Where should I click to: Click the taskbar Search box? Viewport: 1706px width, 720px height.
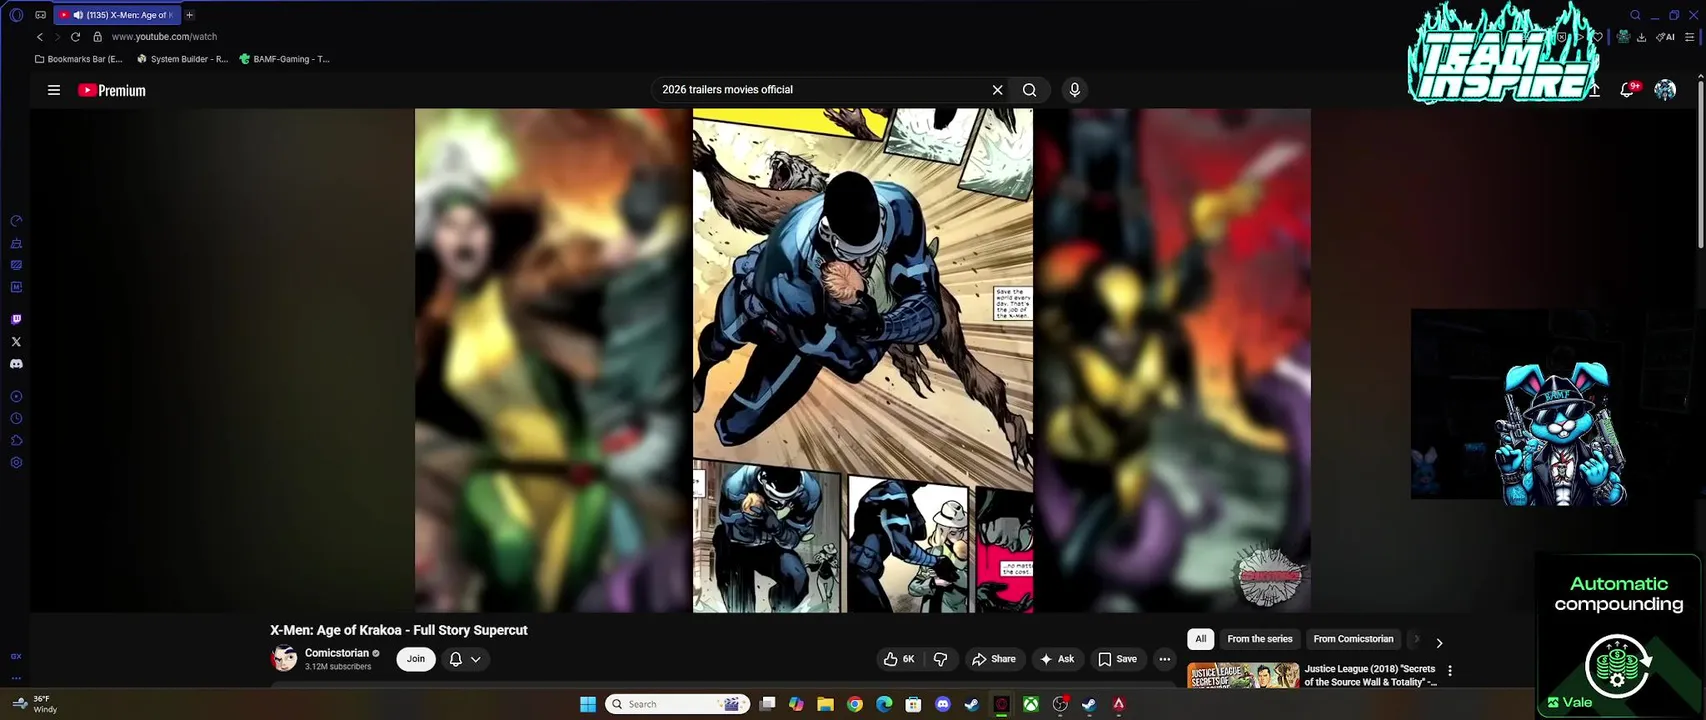pos(679,704)
